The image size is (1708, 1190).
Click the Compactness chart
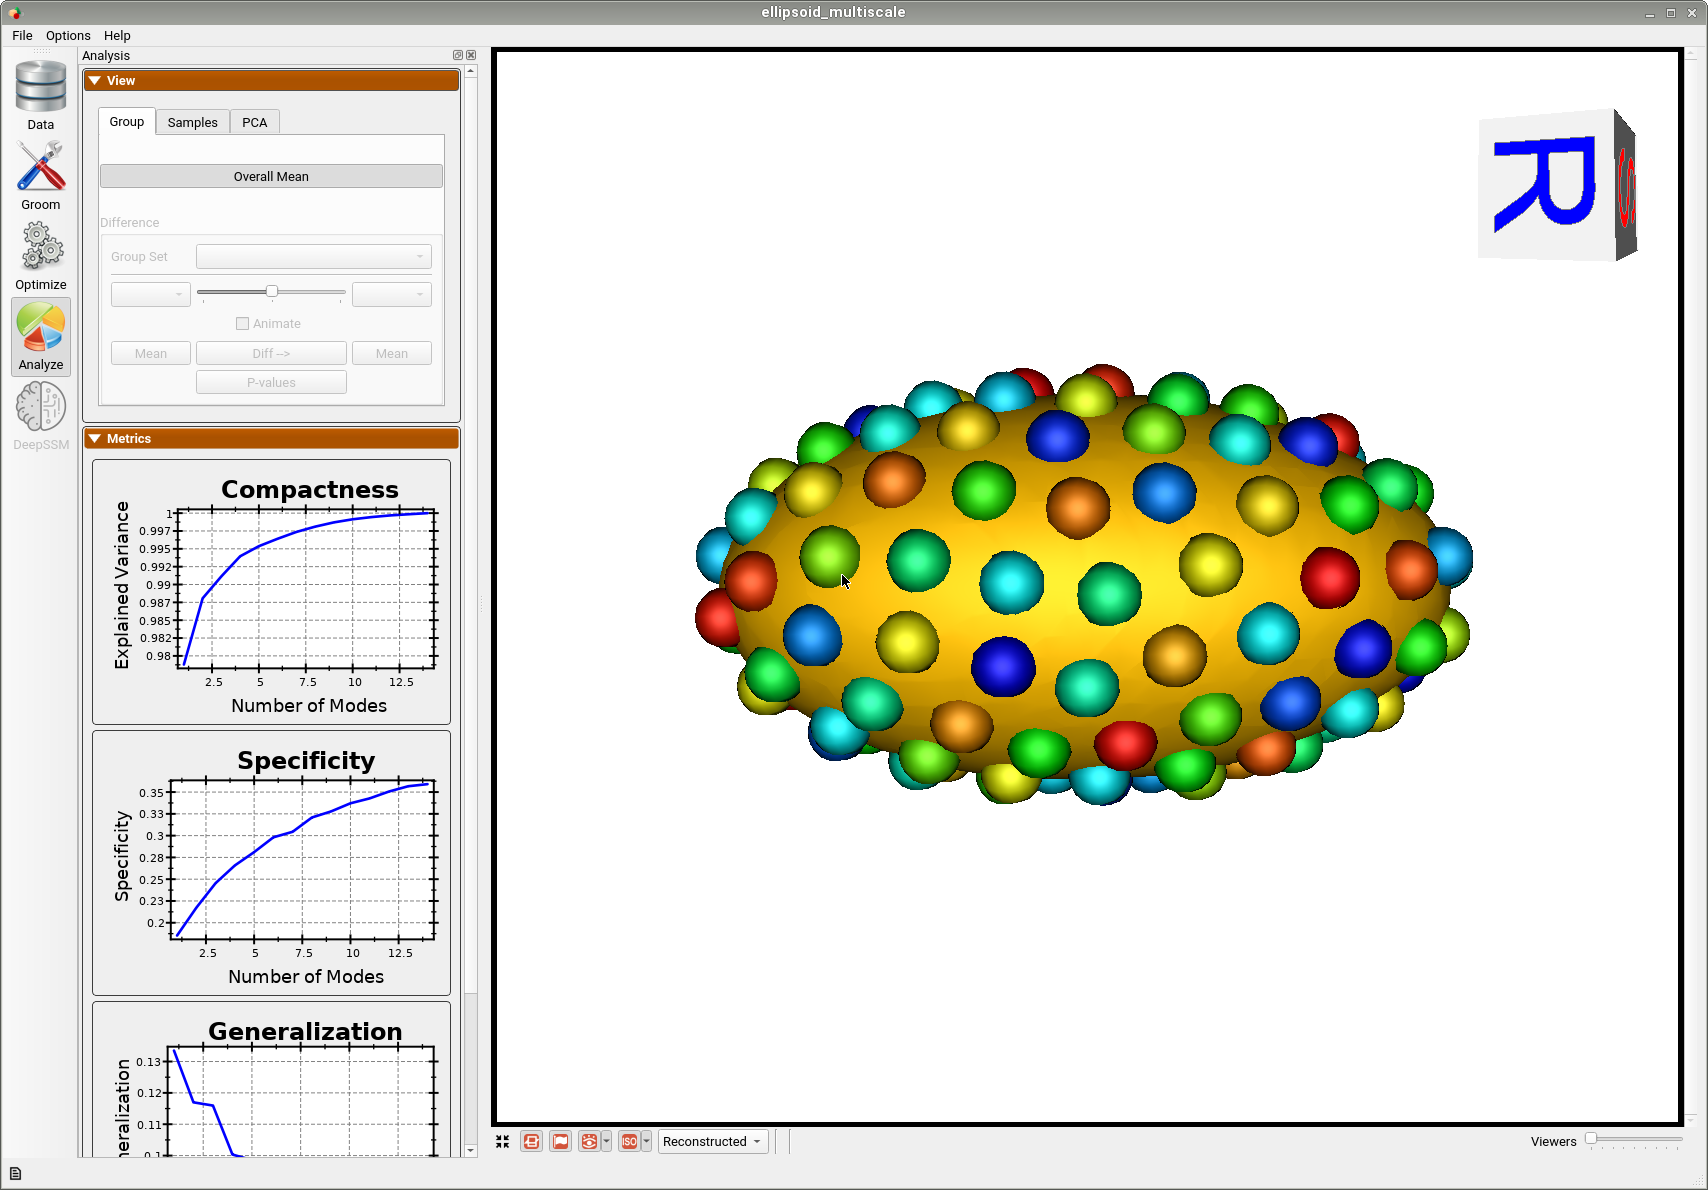point(271,592)
